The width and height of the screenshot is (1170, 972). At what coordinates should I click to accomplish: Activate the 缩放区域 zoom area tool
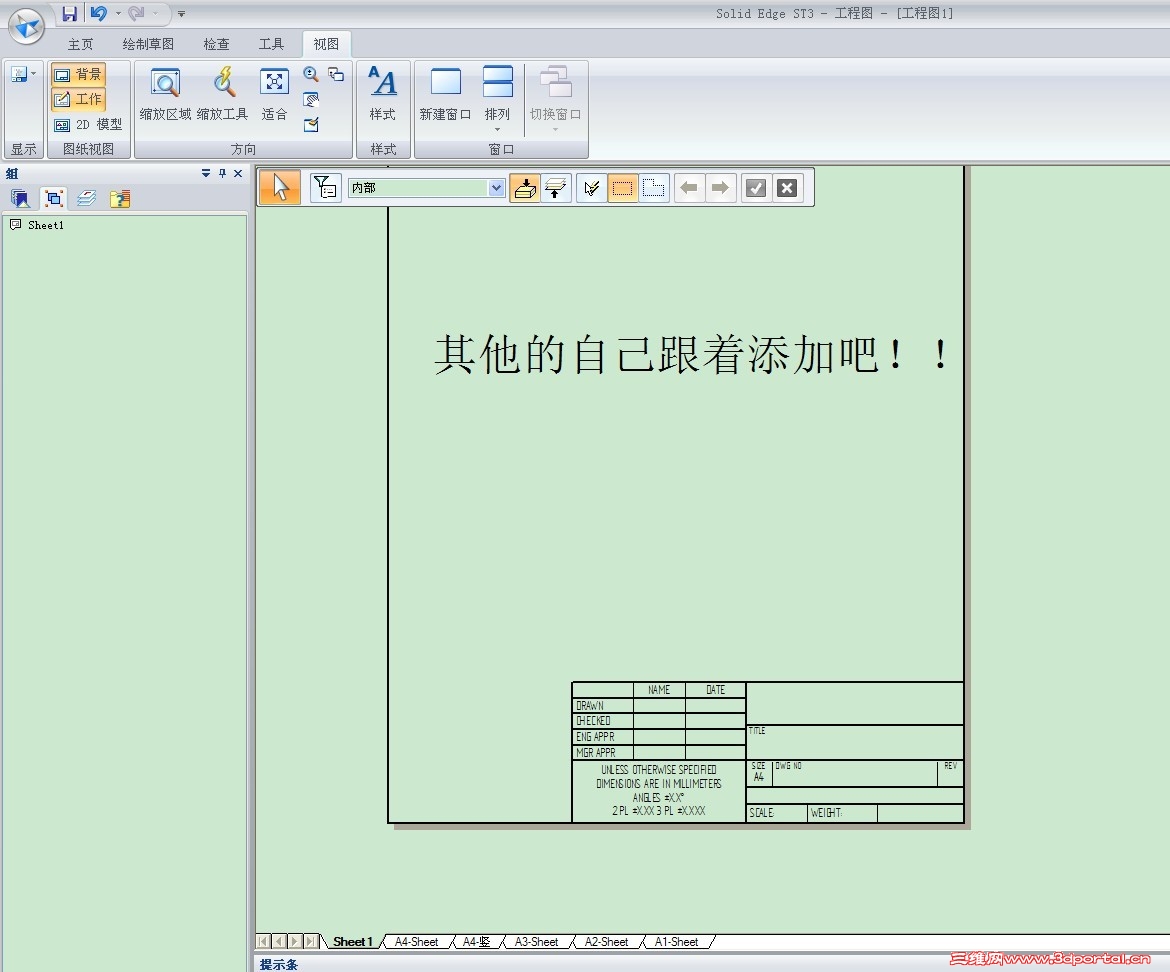(x=166, y=93)
